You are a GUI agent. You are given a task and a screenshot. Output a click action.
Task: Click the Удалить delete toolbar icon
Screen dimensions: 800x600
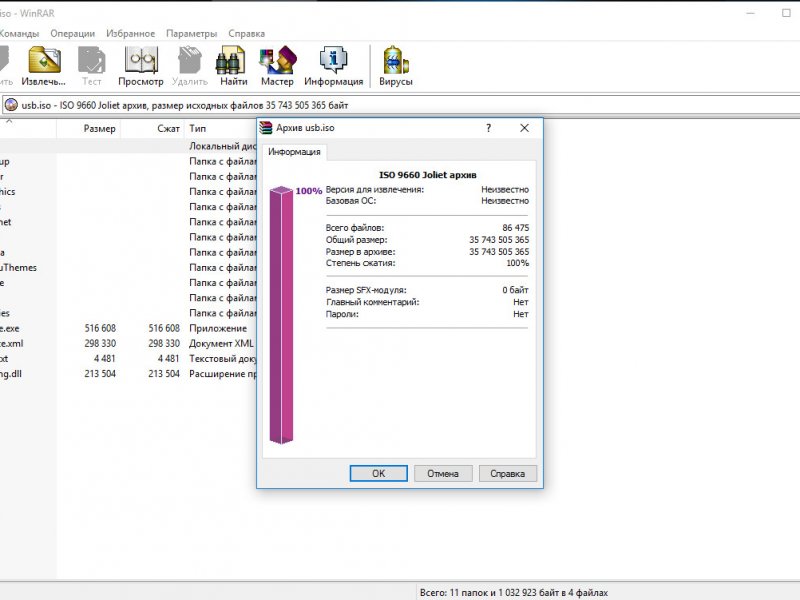[x=190, y=66]
